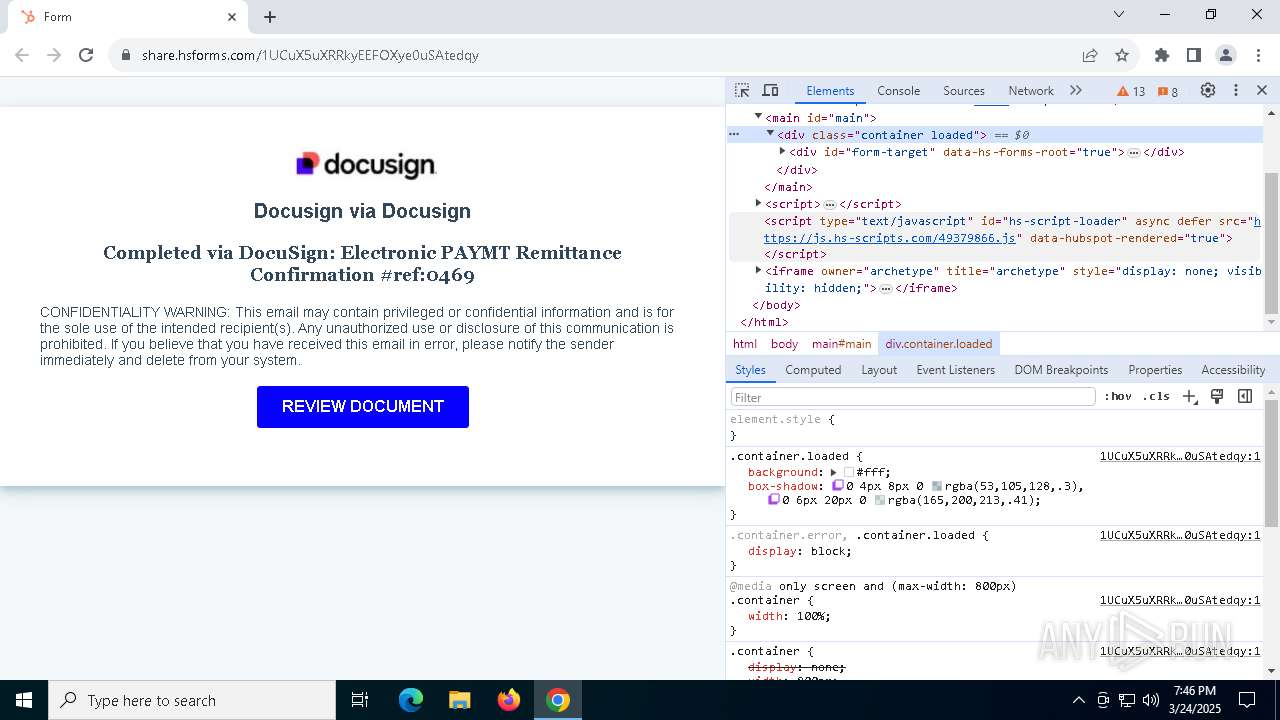The width and height of the screenshot is (1280, 720).
Task: Show more DevTools tabs chevron
Action: coord(1076,90)
